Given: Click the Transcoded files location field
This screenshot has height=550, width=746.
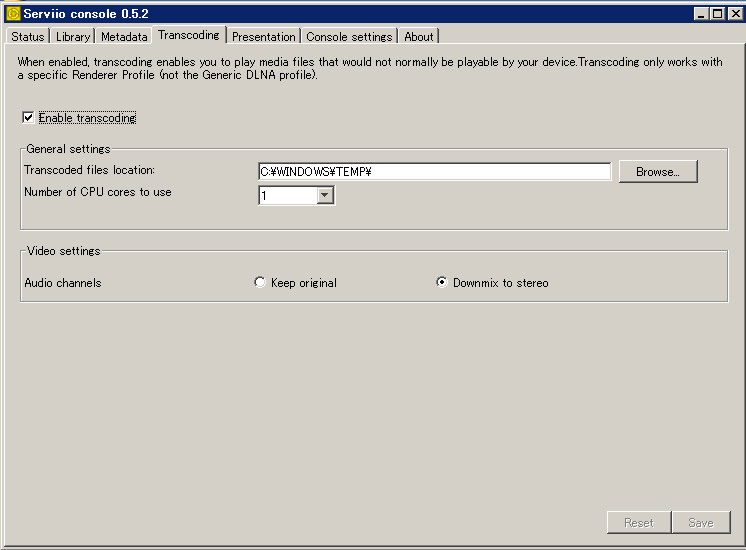Looking at the screenshot, I should pyautogui.click(x=434, y=172).
